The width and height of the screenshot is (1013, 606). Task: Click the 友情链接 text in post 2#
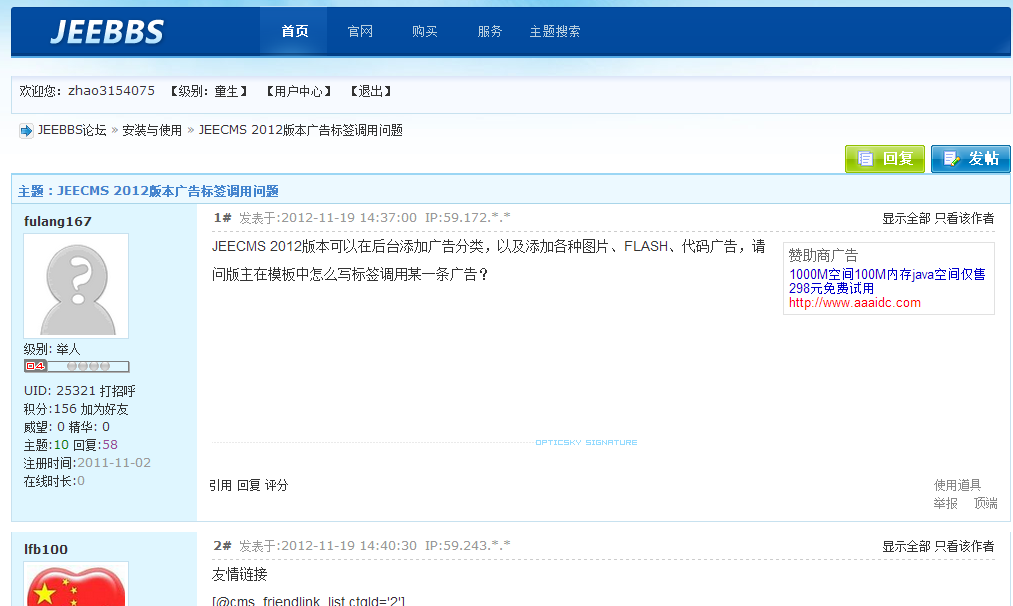(x=239, y=574)
